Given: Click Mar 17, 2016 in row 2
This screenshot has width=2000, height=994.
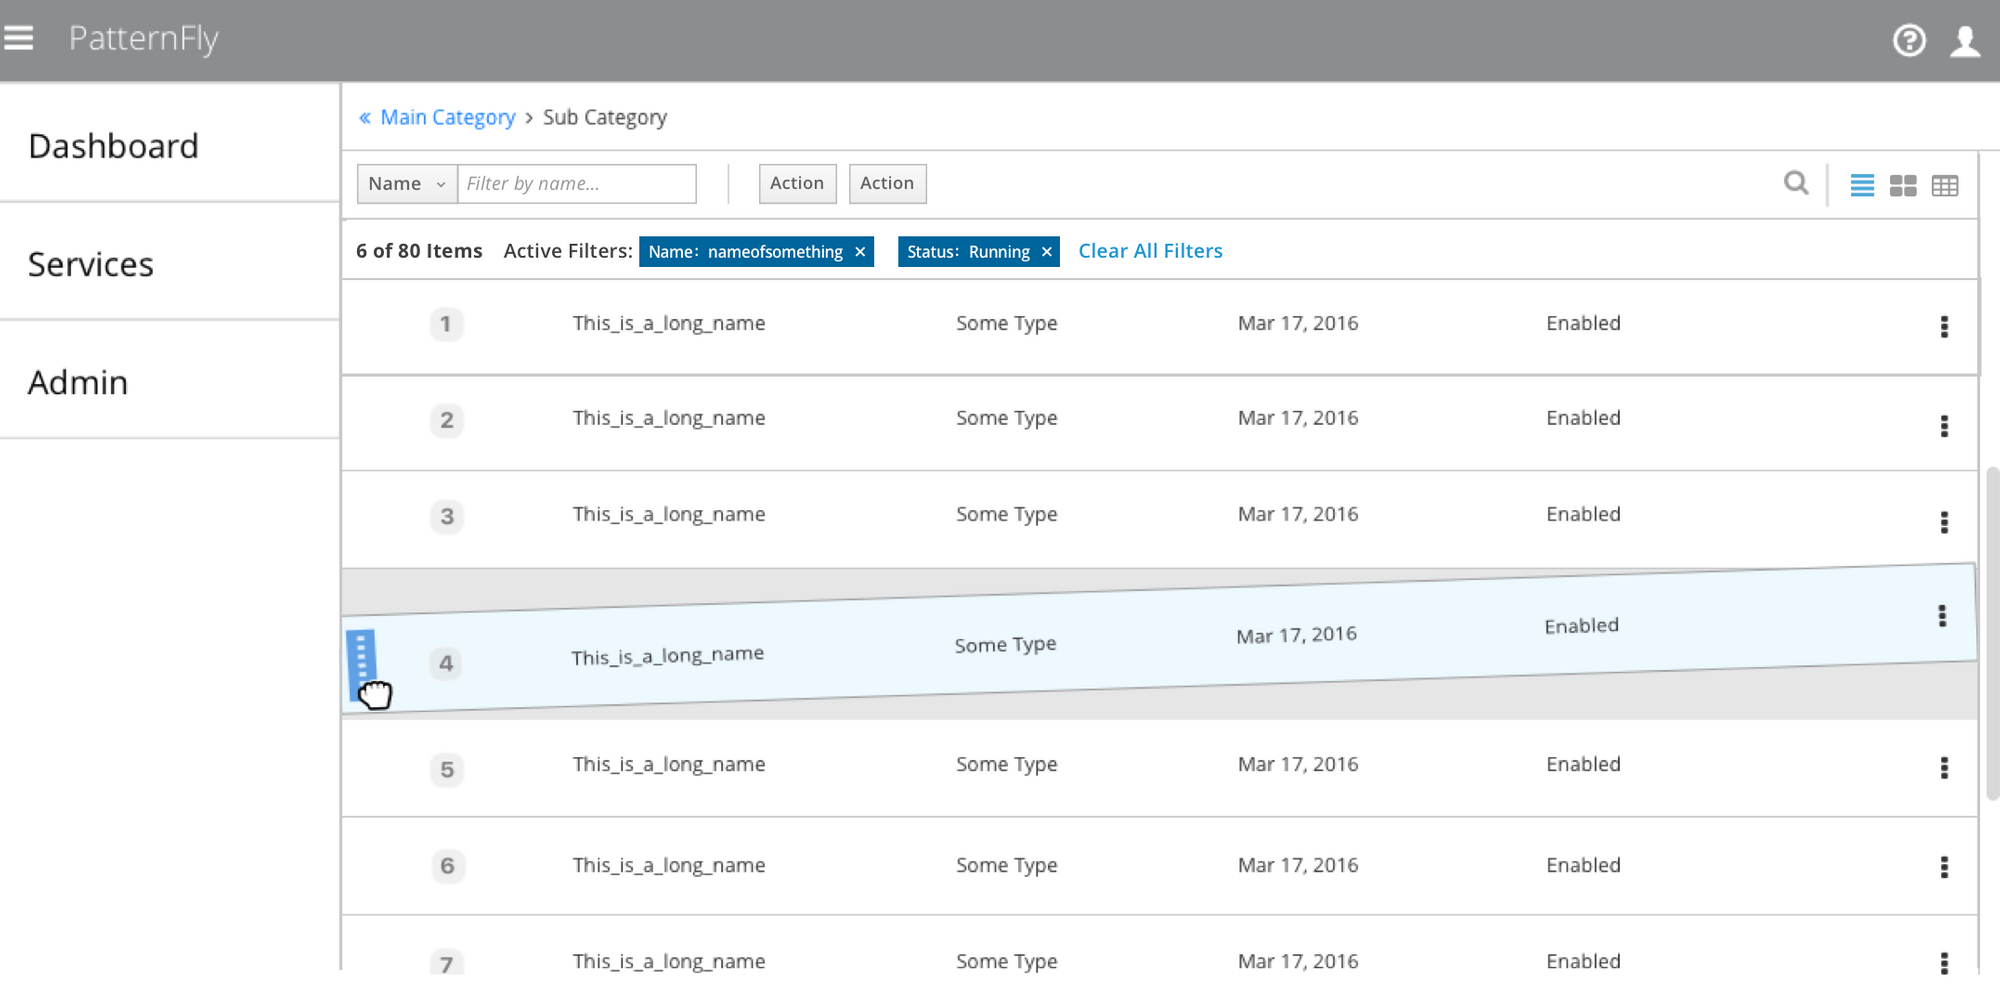Looking at the screenshot, I should 1298,418.
